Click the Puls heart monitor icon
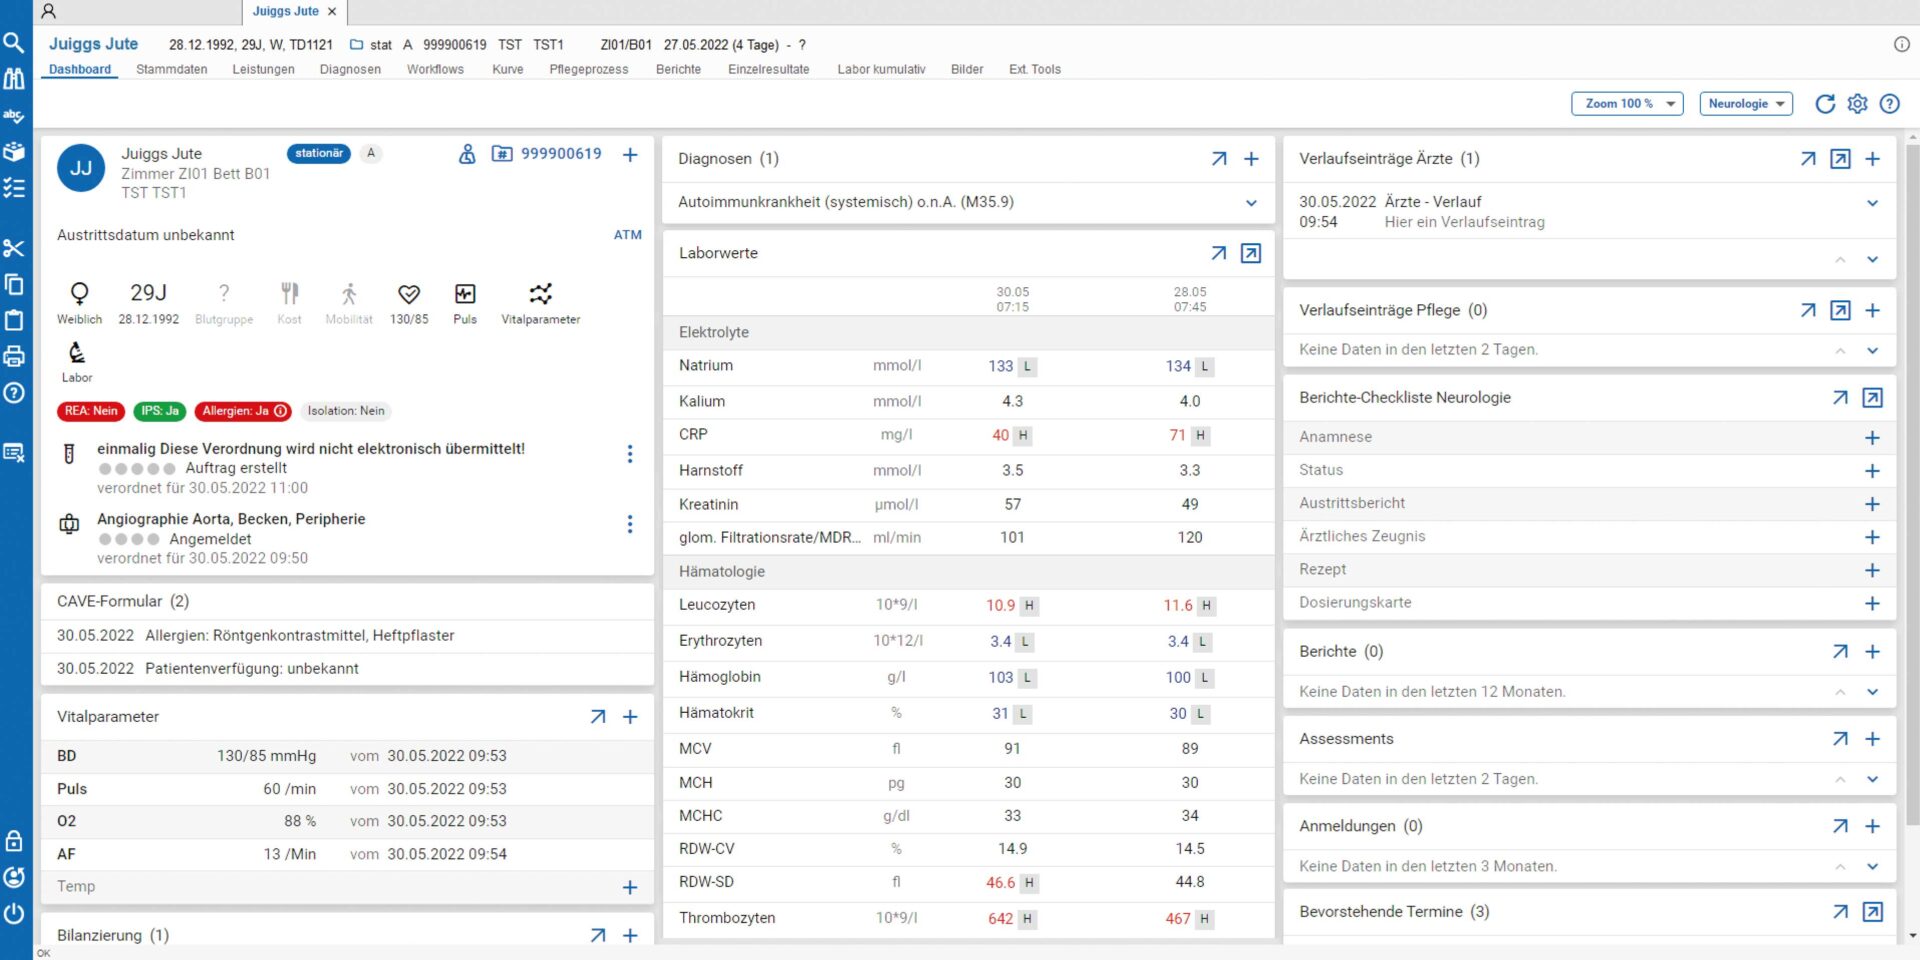Viewport: 1920px width, 960px height. pyautogui.click(x=465, y=294)
